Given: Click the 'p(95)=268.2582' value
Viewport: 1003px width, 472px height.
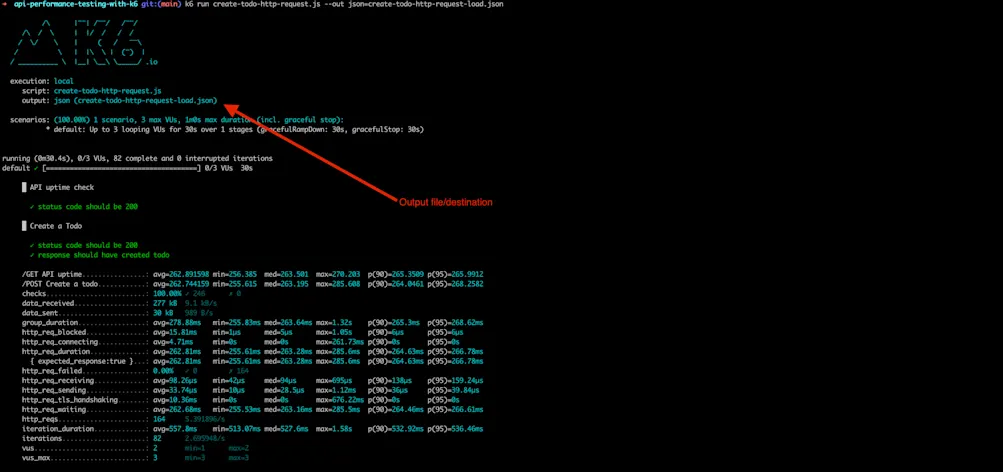Looking at the screenshot, I should coord(455,283).
